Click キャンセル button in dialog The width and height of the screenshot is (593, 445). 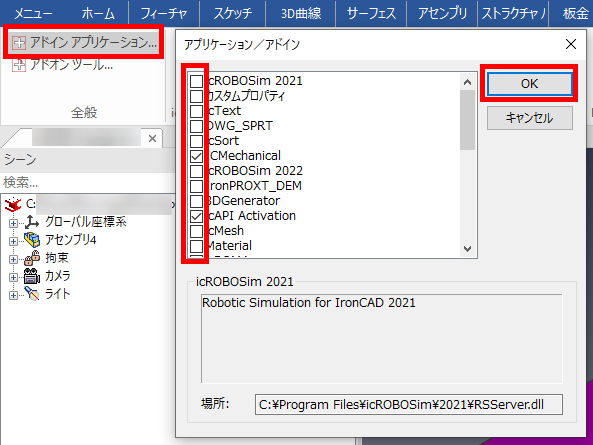click(529, 118)
